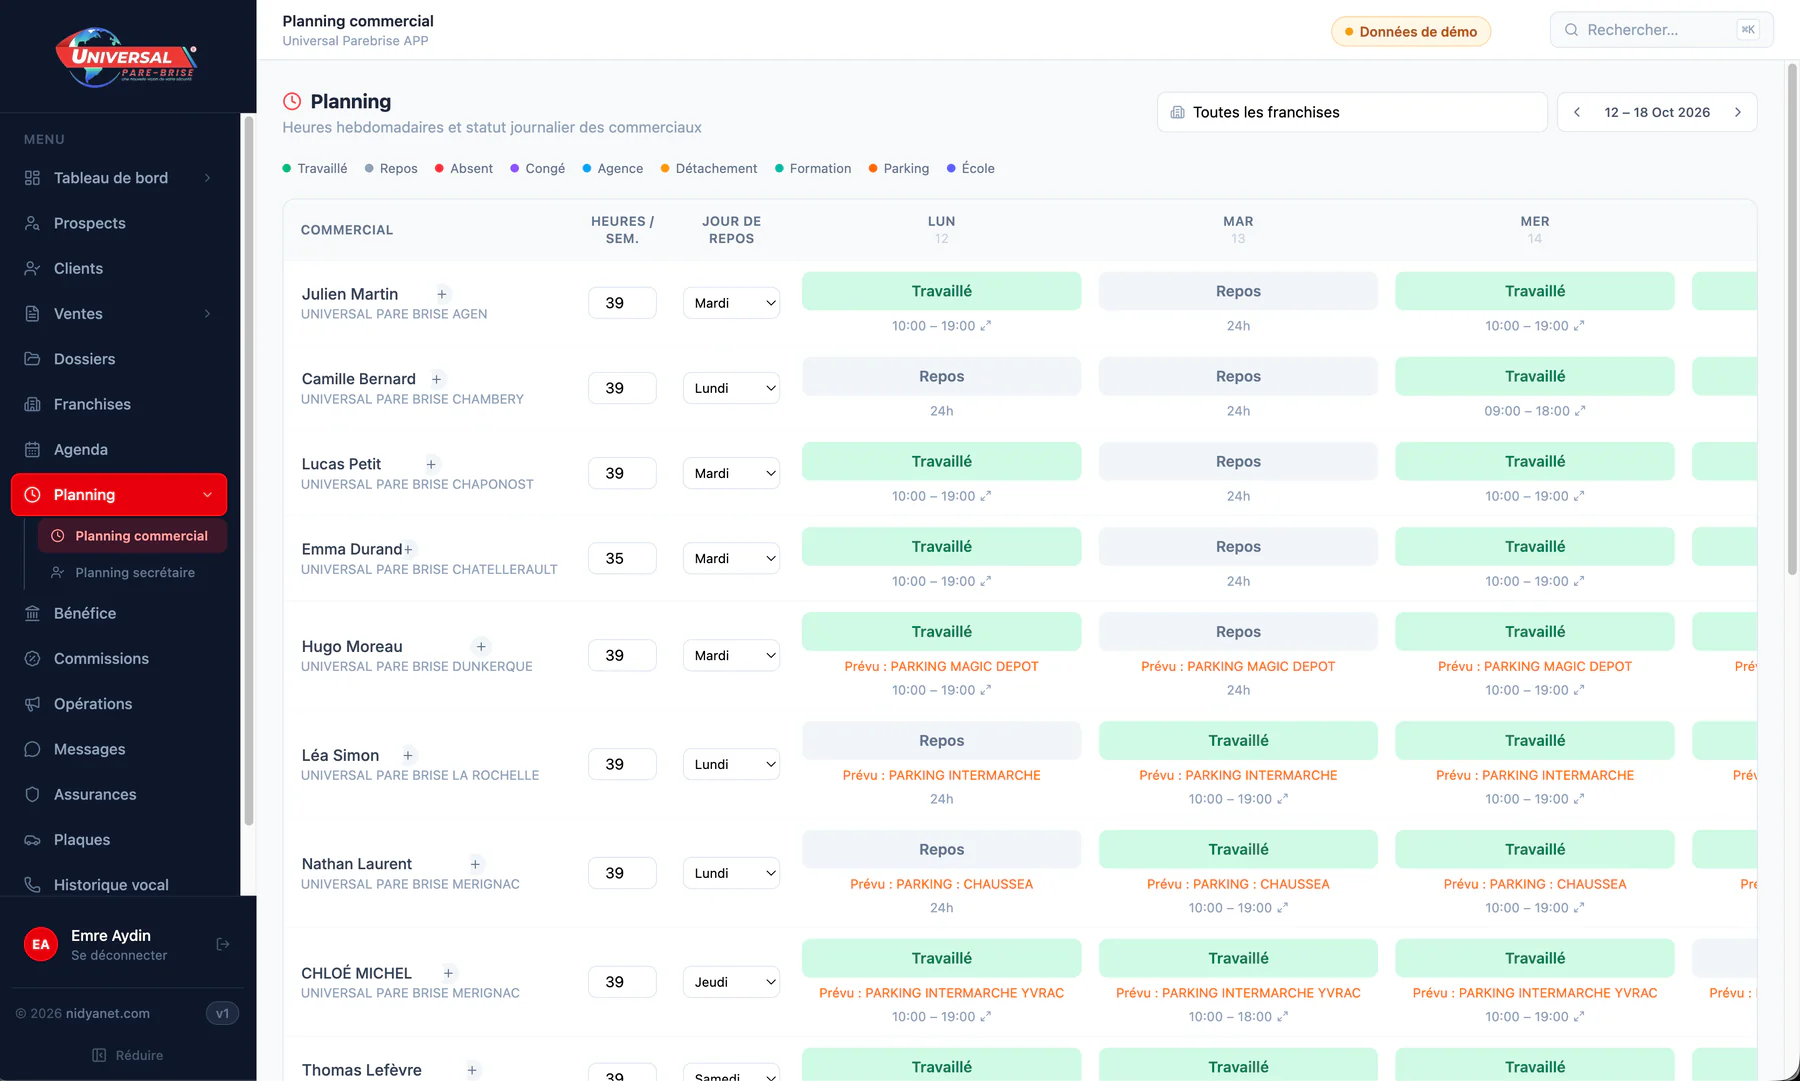Click the Données de démo badge

tap(1411, 31)
